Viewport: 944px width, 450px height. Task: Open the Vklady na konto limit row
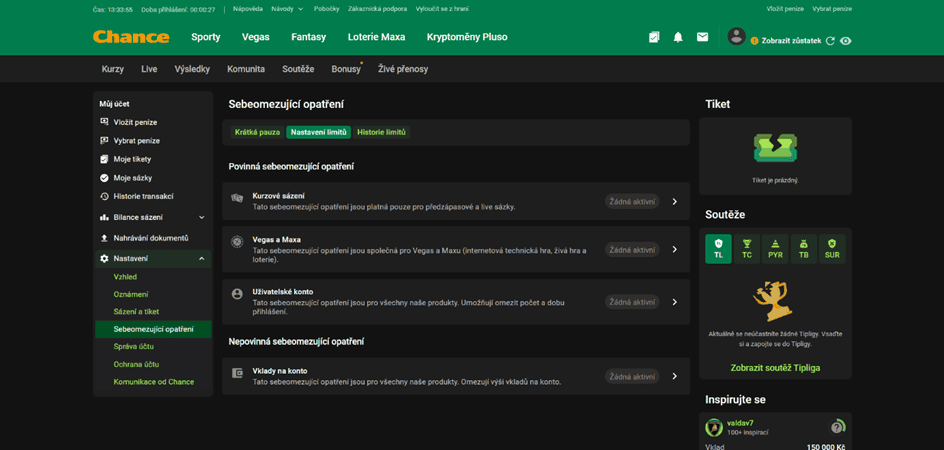(456, 377)
